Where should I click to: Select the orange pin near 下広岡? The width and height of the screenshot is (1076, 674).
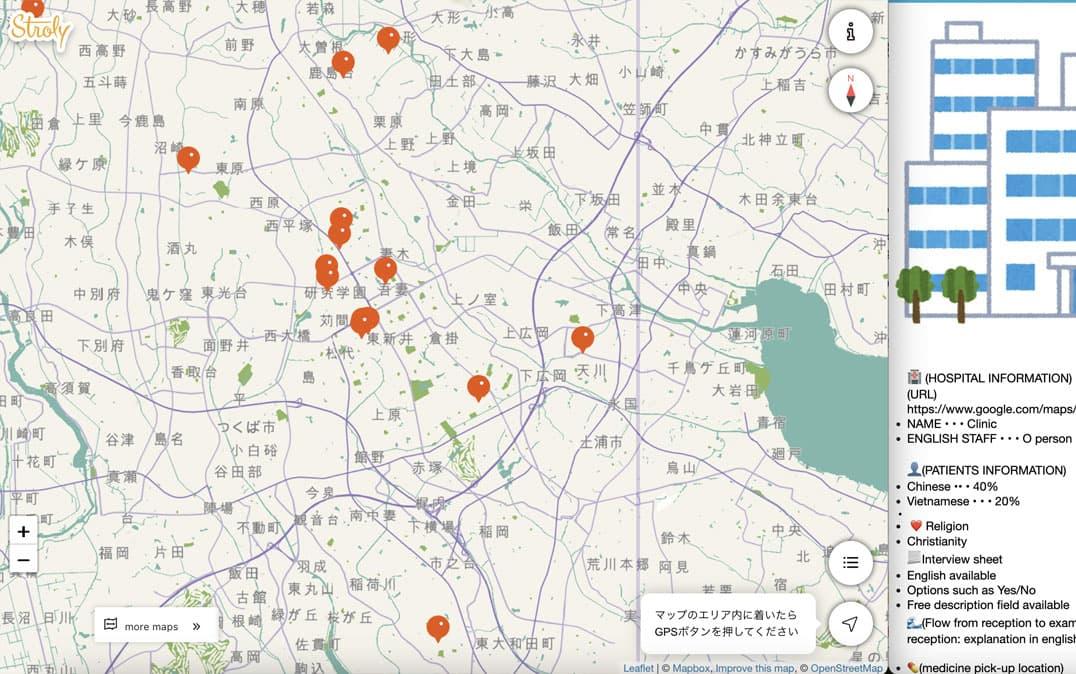pos(479,386)
